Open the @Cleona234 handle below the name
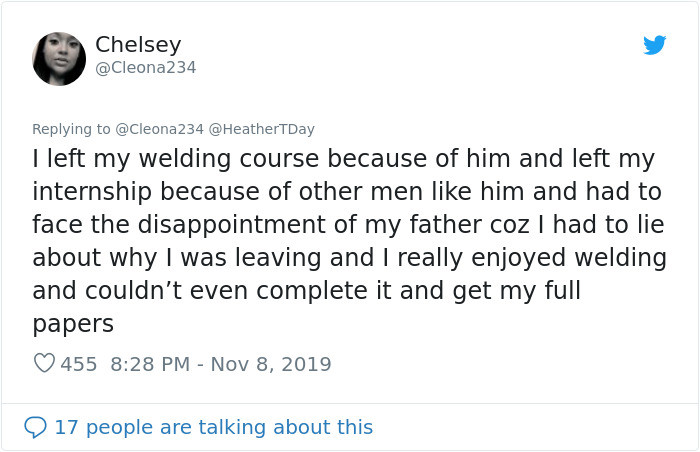Viewport: 700px width, 452px height. point(145,68)
